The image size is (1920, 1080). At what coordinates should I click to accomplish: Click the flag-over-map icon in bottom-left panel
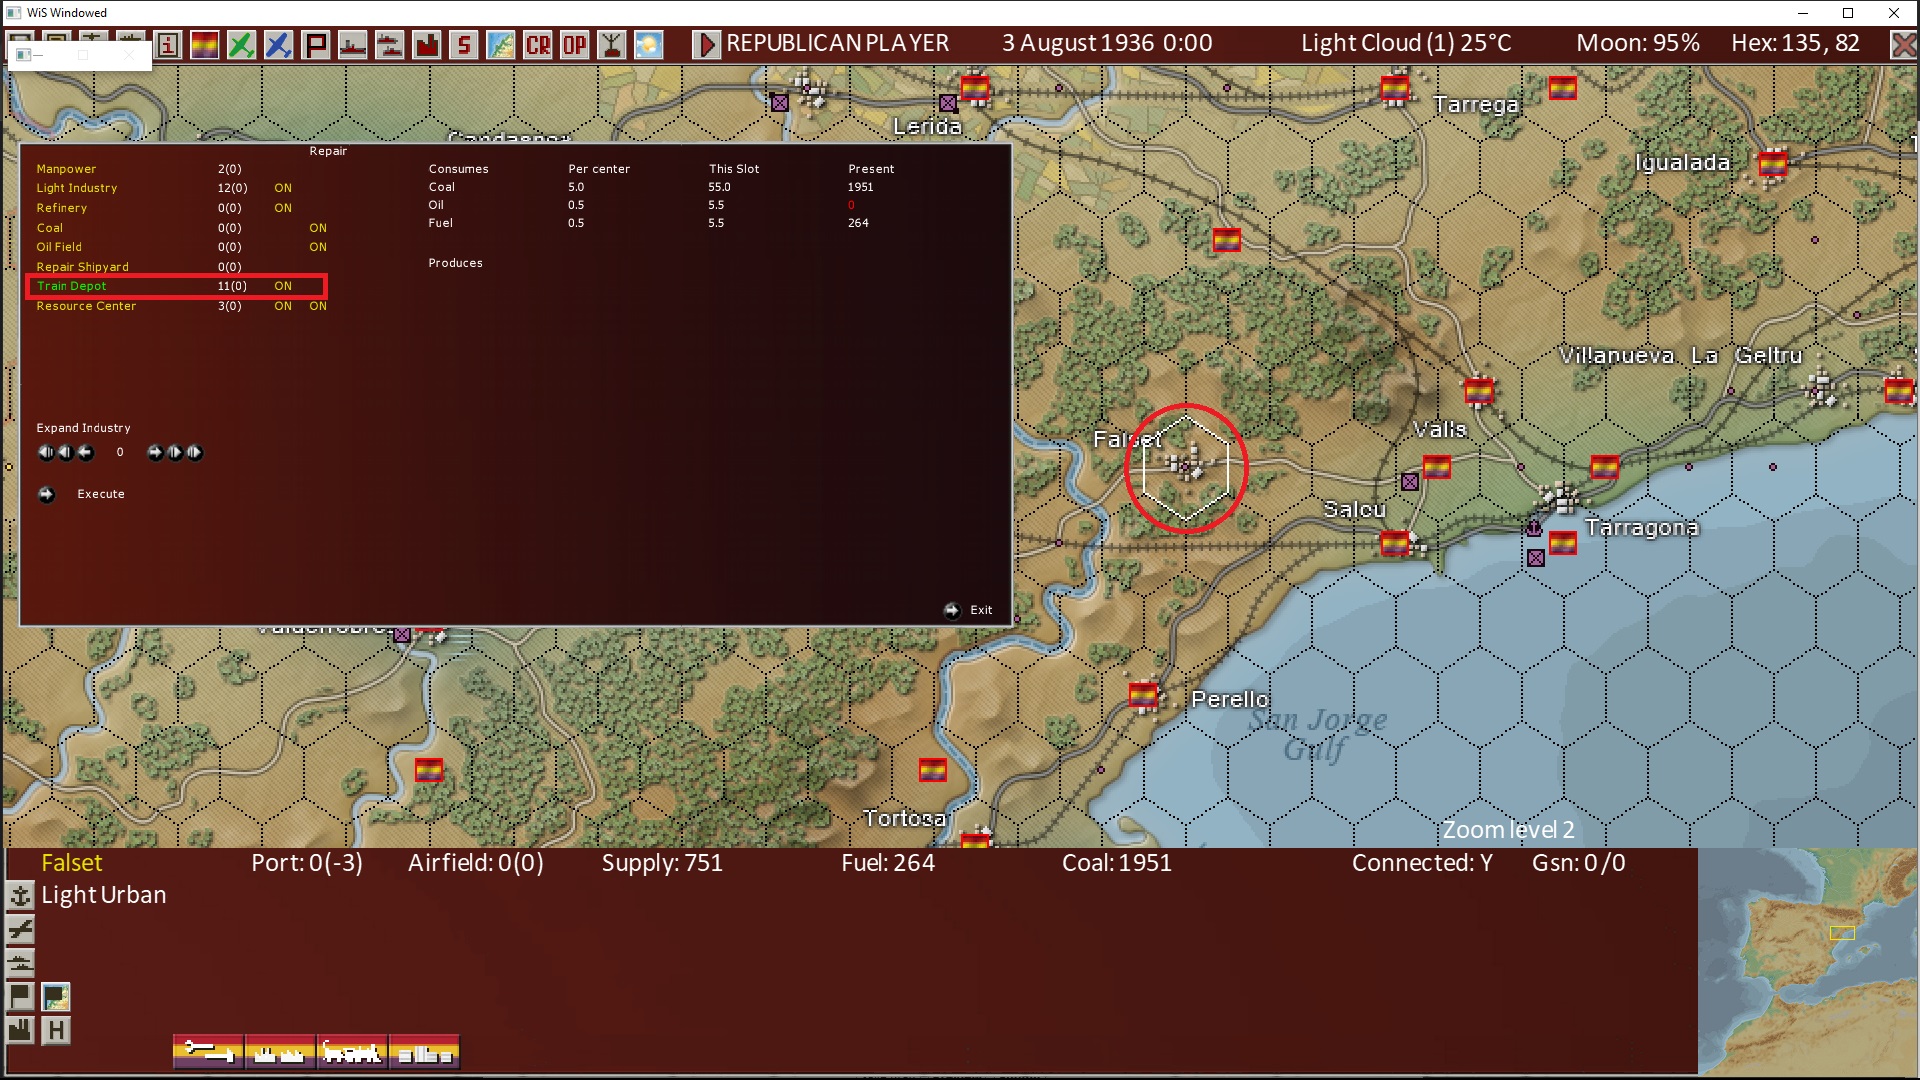coord(56,997)
